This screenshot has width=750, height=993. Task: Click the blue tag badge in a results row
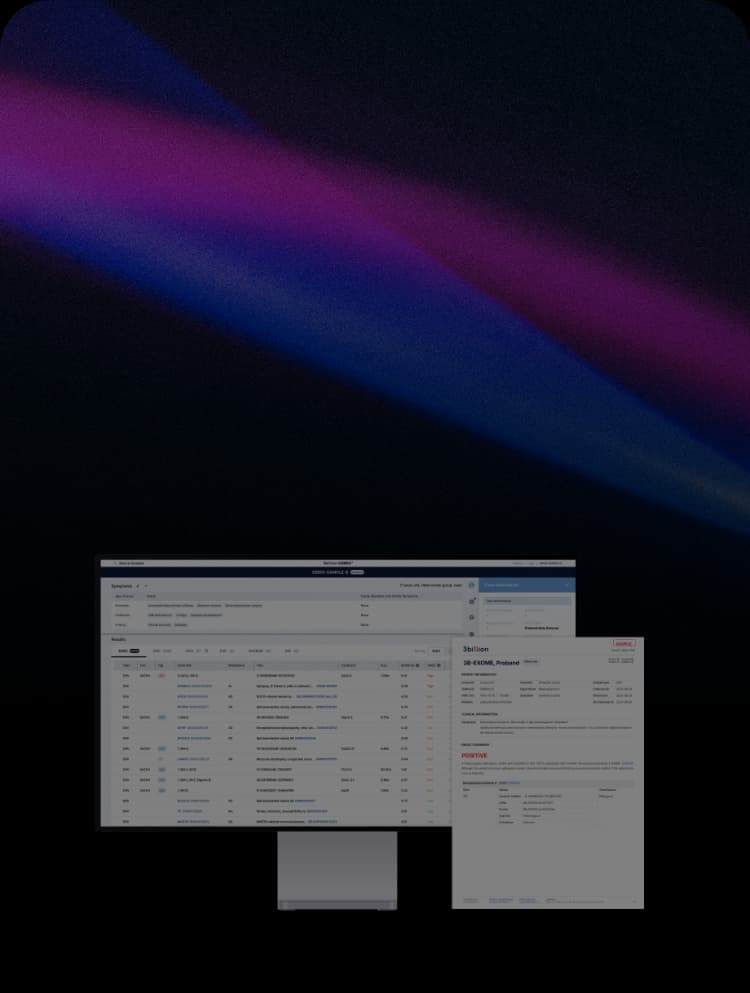coord(161,717)
